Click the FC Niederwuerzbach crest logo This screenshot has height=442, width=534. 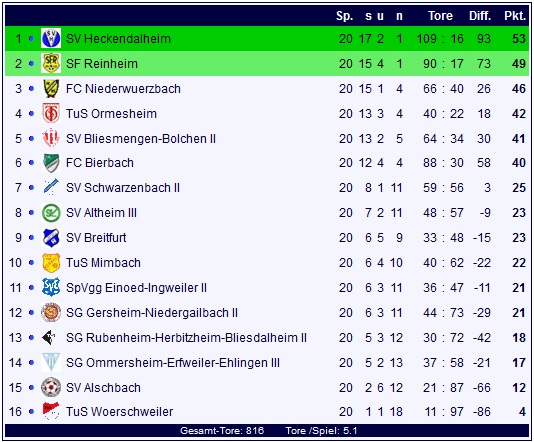(x=51, y=89)
